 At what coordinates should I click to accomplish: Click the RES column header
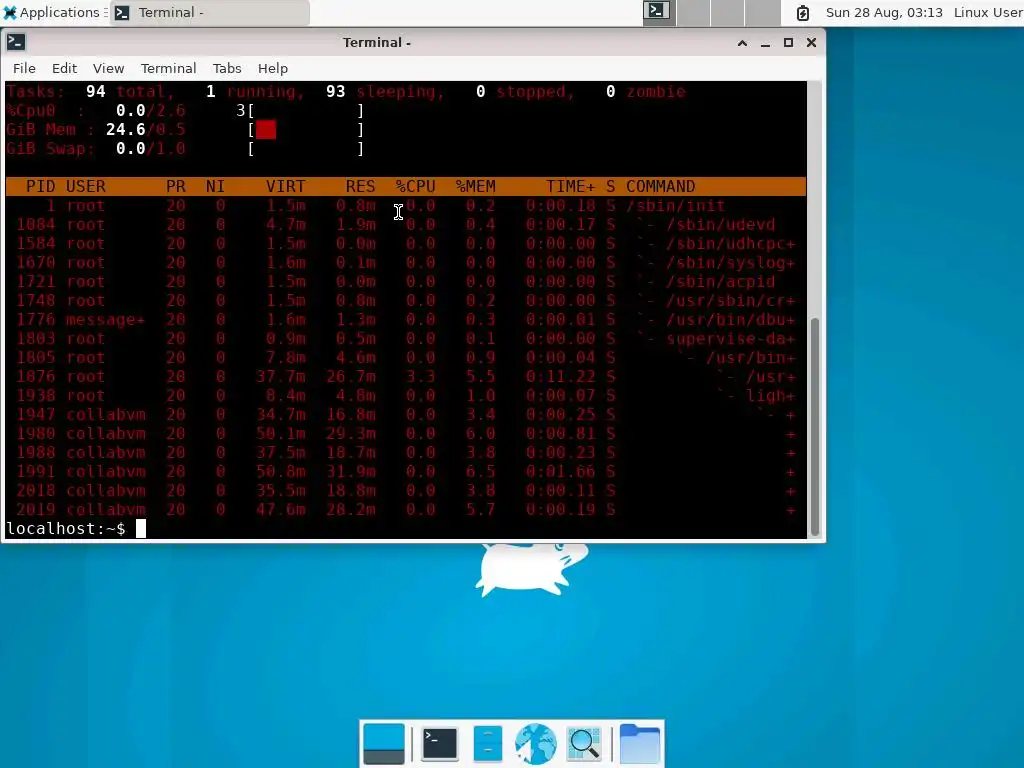pos(360,187)
